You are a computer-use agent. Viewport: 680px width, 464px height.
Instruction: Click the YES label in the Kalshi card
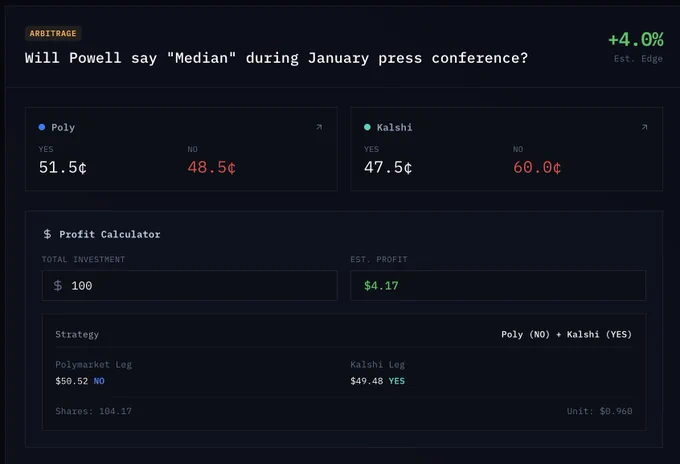point(371,149)
